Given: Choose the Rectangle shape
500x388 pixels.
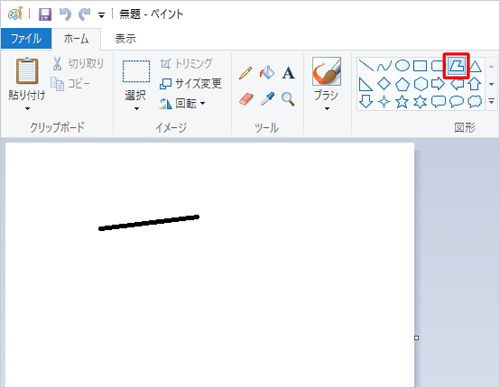Looking at the screenshot, I should tap(420, 66).
